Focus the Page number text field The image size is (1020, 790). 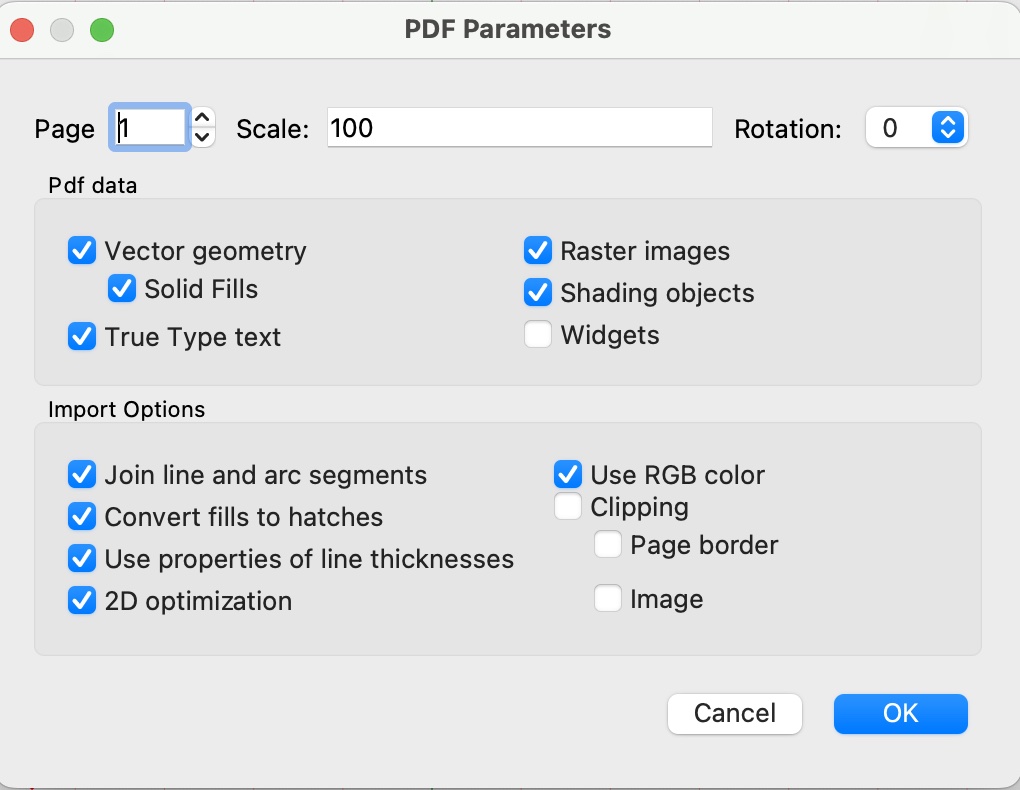(150, 128)
